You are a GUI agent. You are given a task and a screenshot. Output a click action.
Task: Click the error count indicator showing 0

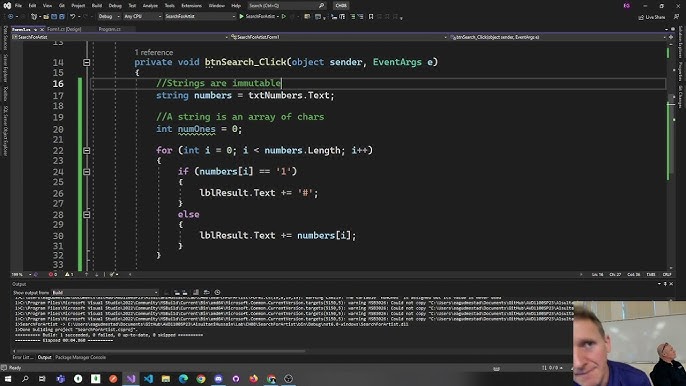point(52,274)
